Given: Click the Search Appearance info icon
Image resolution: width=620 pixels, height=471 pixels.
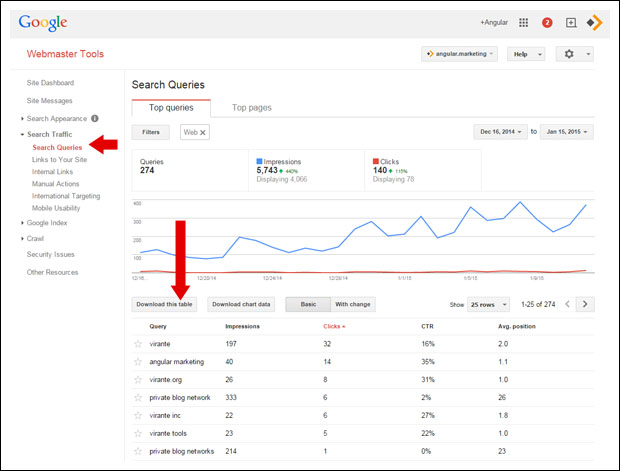Looking at the screenshot, I should tap(95, 118).
